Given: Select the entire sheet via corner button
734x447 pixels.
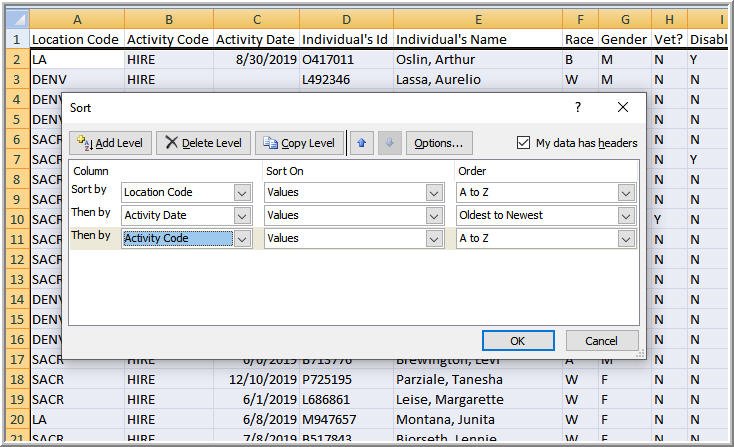Looking at the screenshot, I should (18, 19).
